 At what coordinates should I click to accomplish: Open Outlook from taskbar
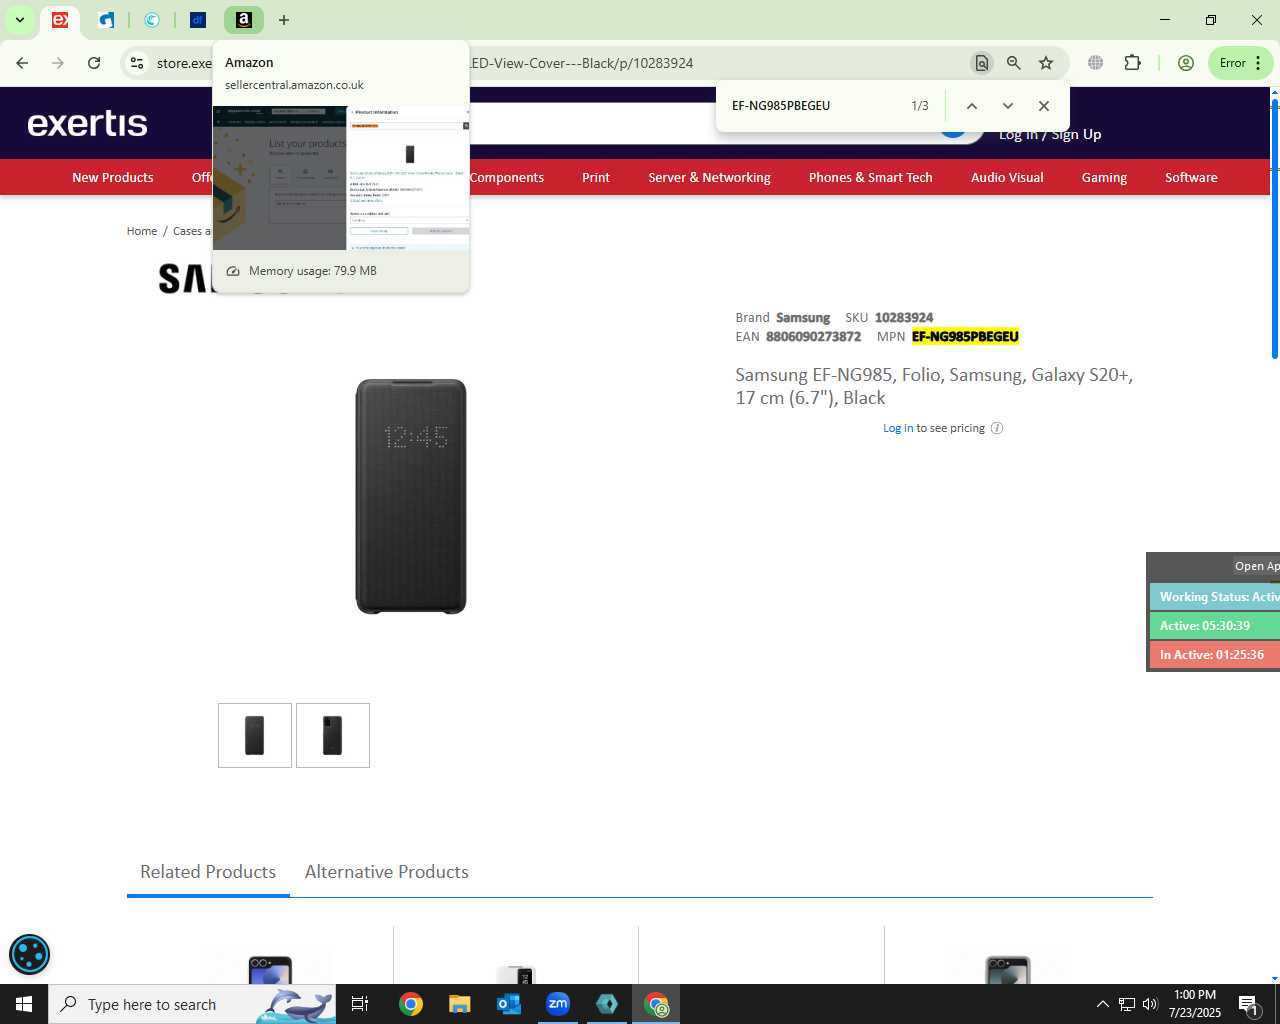[x=509, y=1004]
